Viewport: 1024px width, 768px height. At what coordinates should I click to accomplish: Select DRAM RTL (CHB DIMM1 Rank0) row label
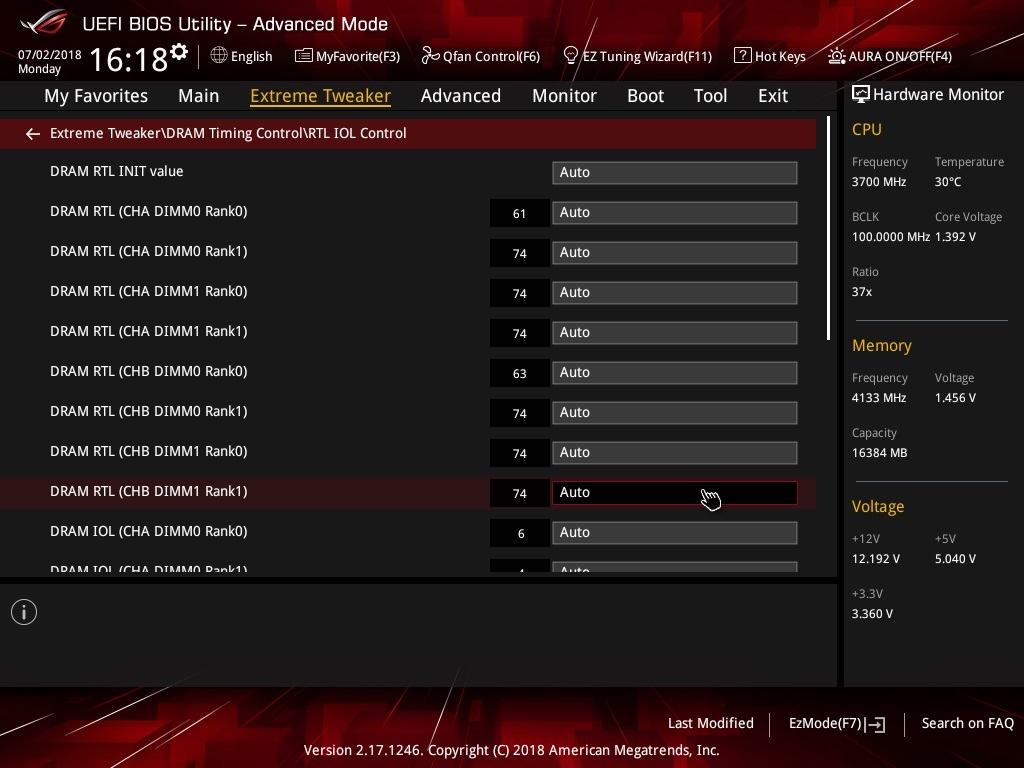click(149, 451)
